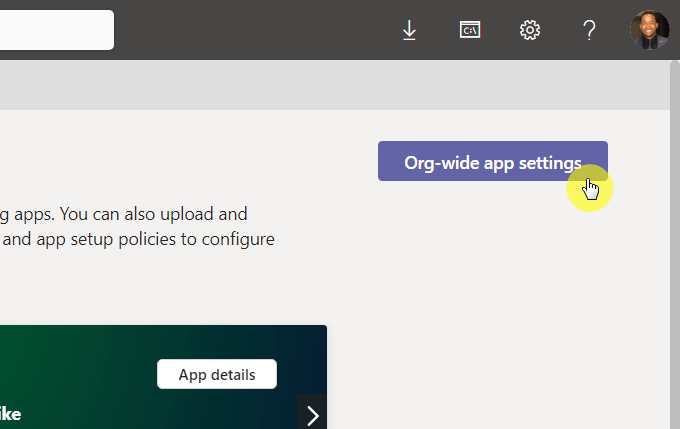
Task: Click the Org-wide app settings button
Action: (493, 161)
